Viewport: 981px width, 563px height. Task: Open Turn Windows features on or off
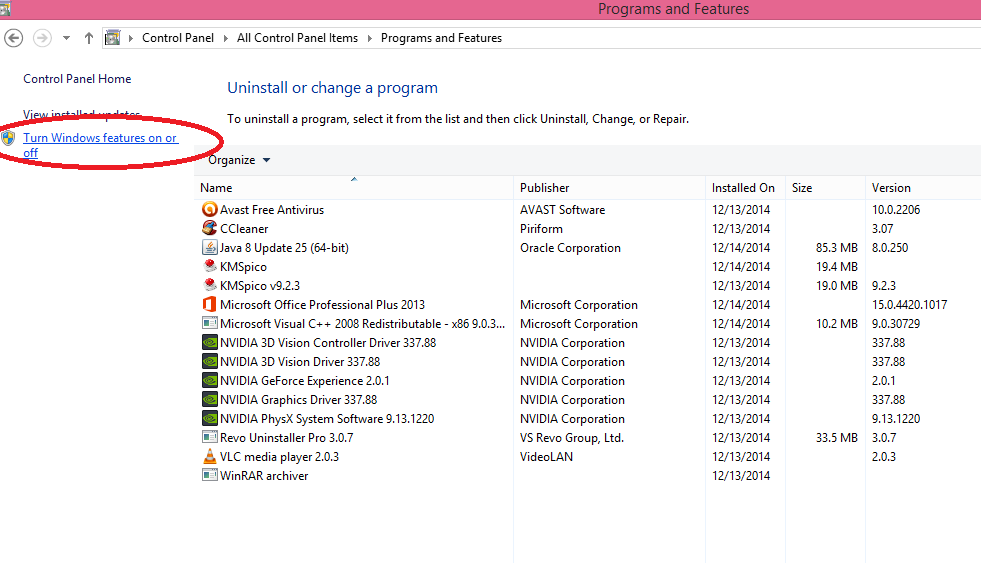pyautogui.click(x=100, y=145)
